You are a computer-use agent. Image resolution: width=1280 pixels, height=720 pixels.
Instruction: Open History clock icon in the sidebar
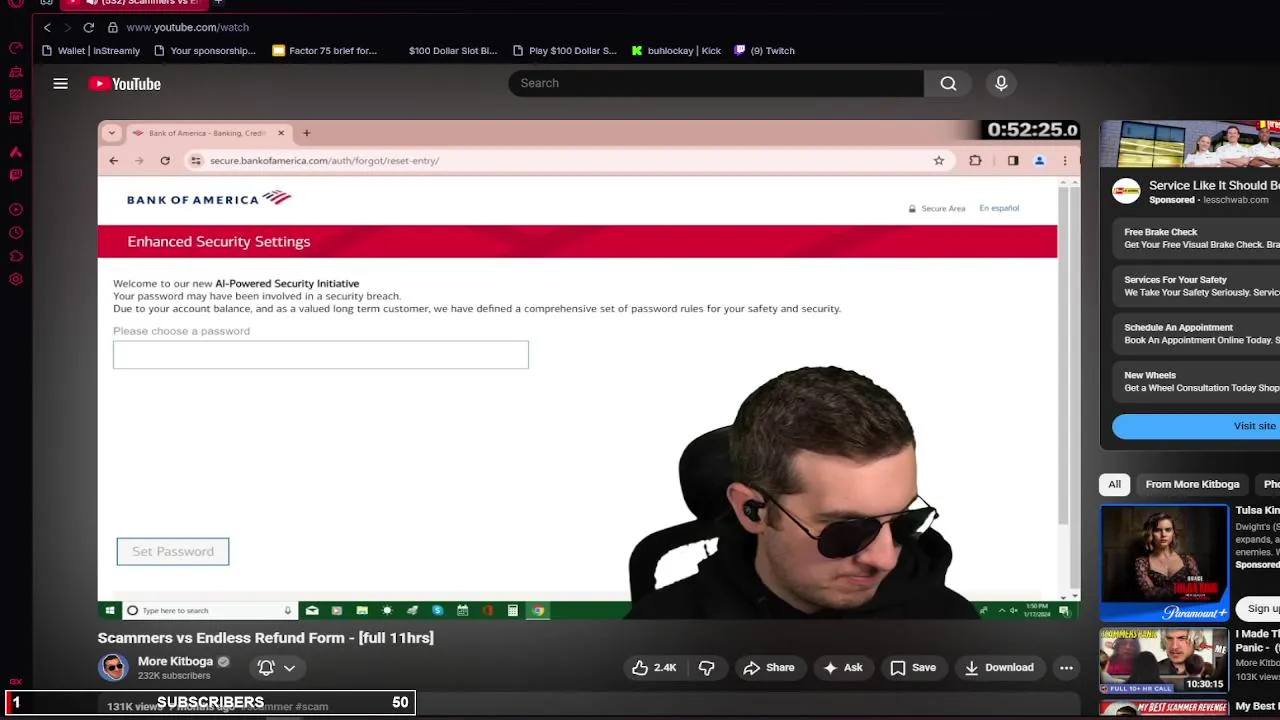(16, 233)
